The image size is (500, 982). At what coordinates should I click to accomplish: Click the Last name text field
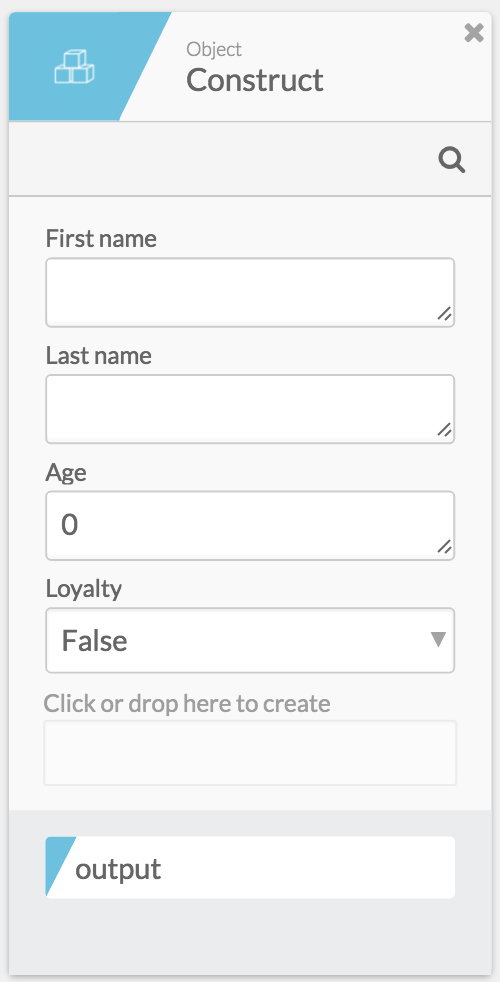pyautogui.click(x=250, y=409)
